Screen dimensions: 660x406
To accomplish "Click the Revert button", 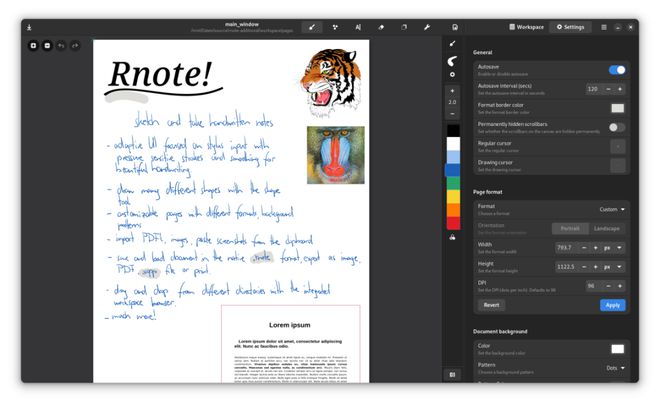I will (x=491, y=305).
